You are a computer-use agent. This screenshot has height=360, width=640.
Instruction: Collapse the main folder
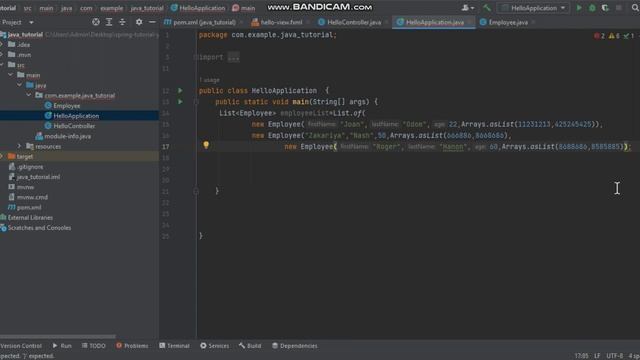pos(11,75)
